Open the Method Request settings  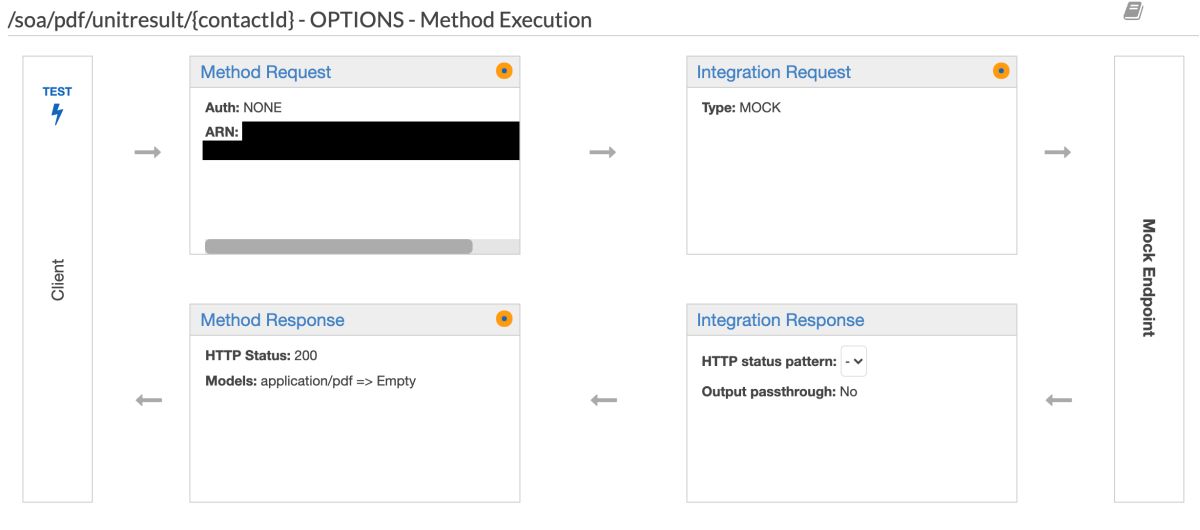266,72
